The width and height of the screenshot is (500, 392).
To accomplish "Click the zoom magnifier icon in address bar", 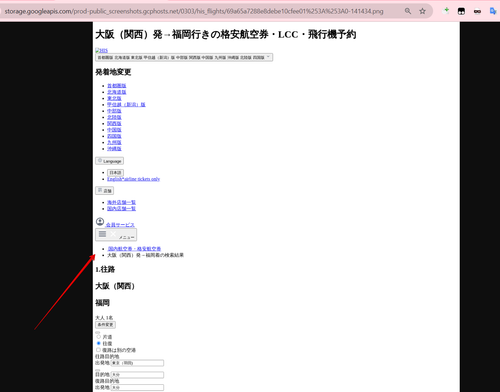I will coord(408,11).
